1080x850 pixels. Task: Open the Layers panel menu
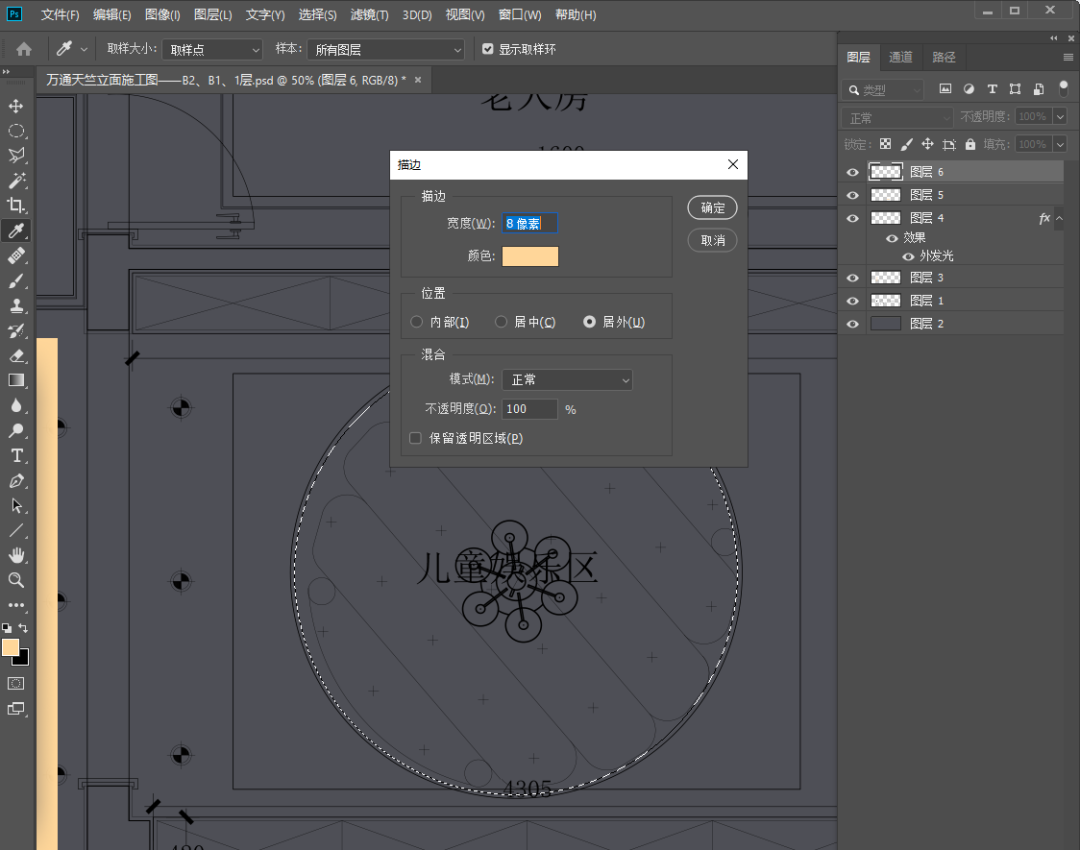[1068, 57]
